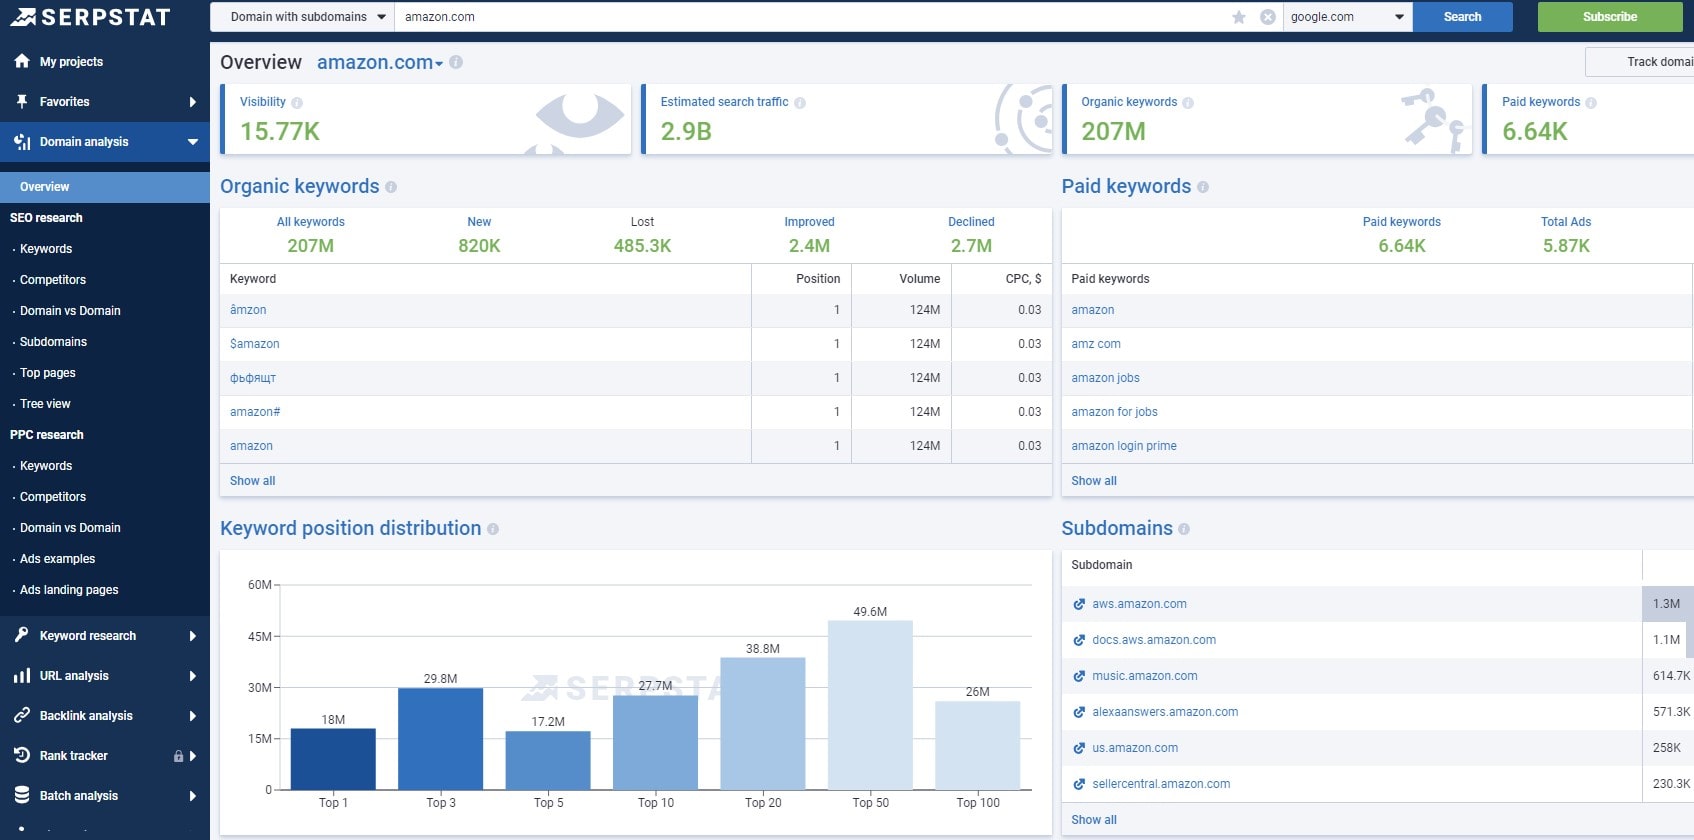Viewport: 1694px width, 840px height.
Task: Click info icon by Paid keywords heading
Action: click(x=1203, y=187)
